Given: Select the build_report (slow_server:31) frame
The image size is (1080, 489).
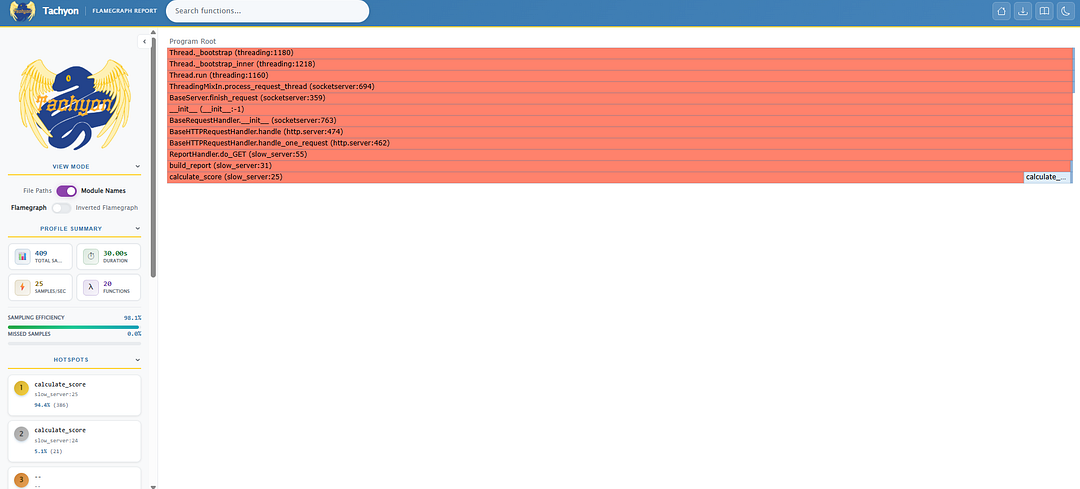Looking at the screenshot, I should [620, 166].
